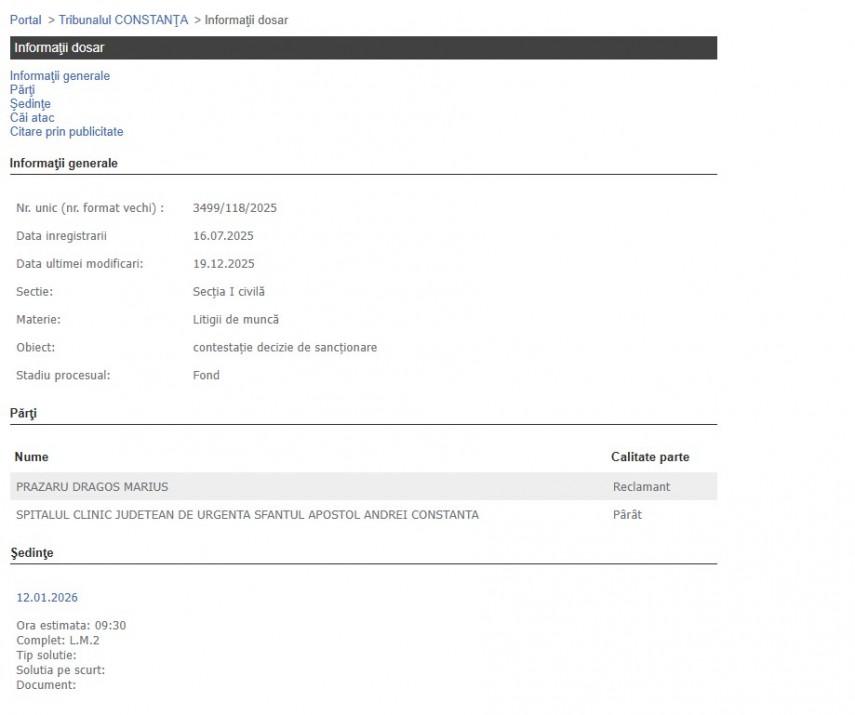The height and width of the screenshot is (715, 855).
Task: Go to Ședințe using the navigation link
Action: click(30, 104)
